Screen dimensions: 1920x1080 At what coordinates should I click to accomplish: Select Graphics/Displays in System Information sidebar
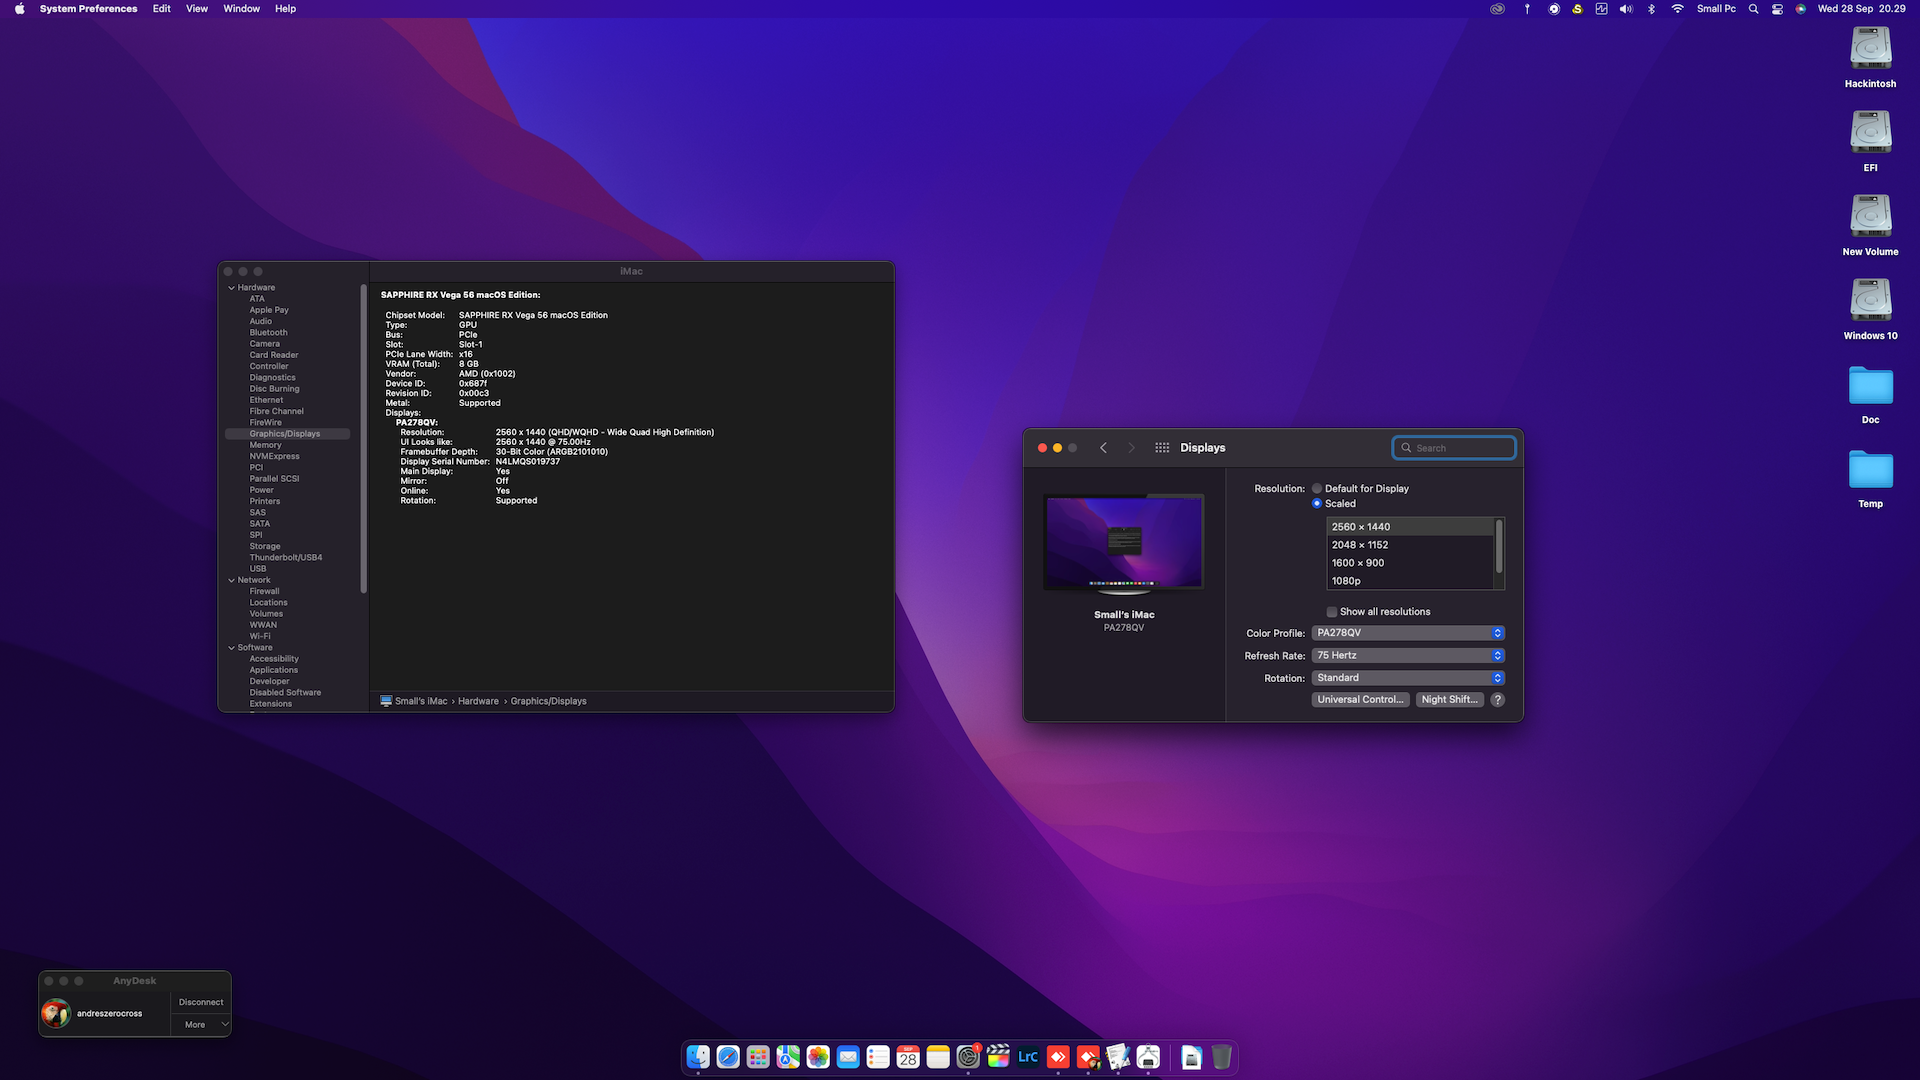[287, 434]
